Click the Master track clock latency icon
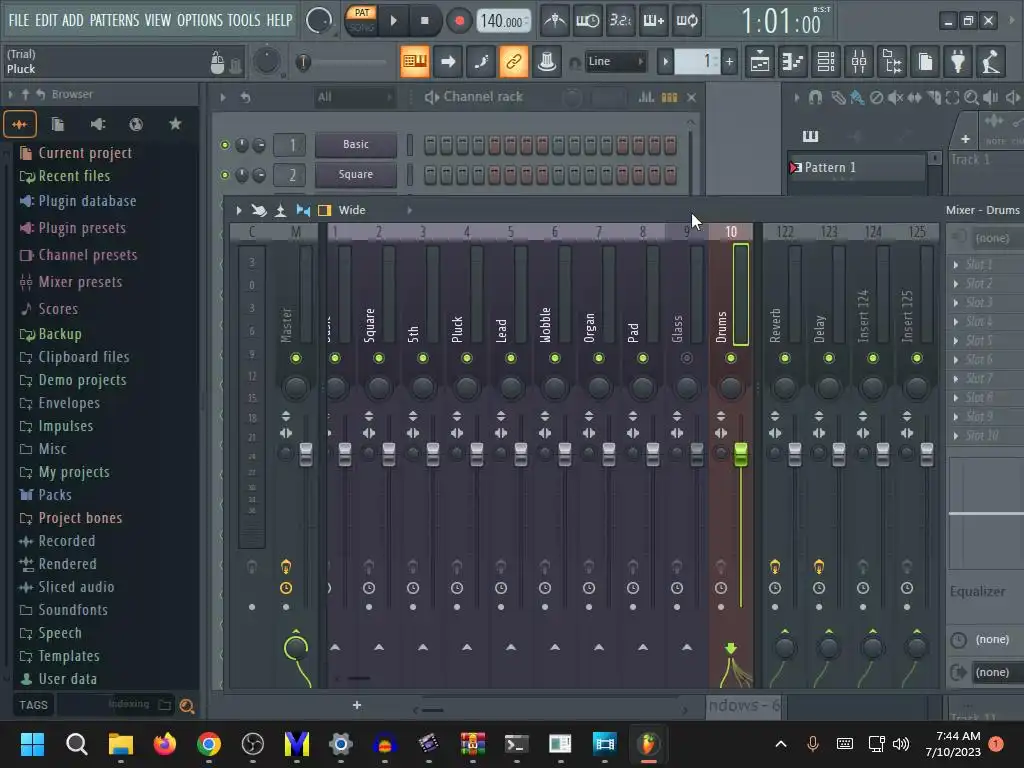 click(x=286, y=588)
